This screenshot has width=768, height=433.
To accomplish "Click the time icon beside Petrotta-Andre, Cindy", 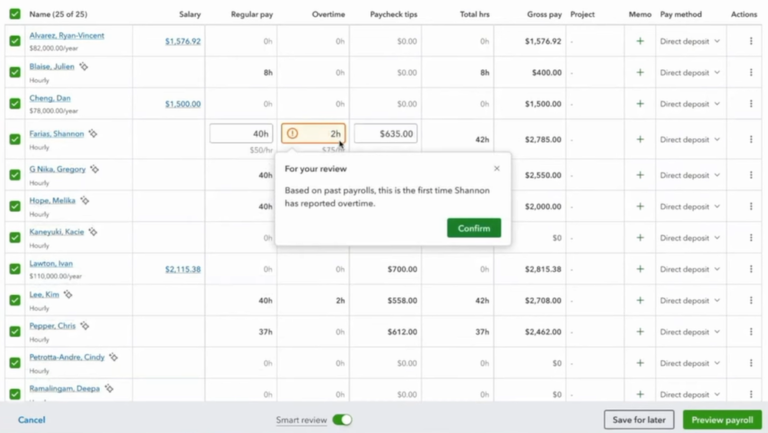I will 113,357.
